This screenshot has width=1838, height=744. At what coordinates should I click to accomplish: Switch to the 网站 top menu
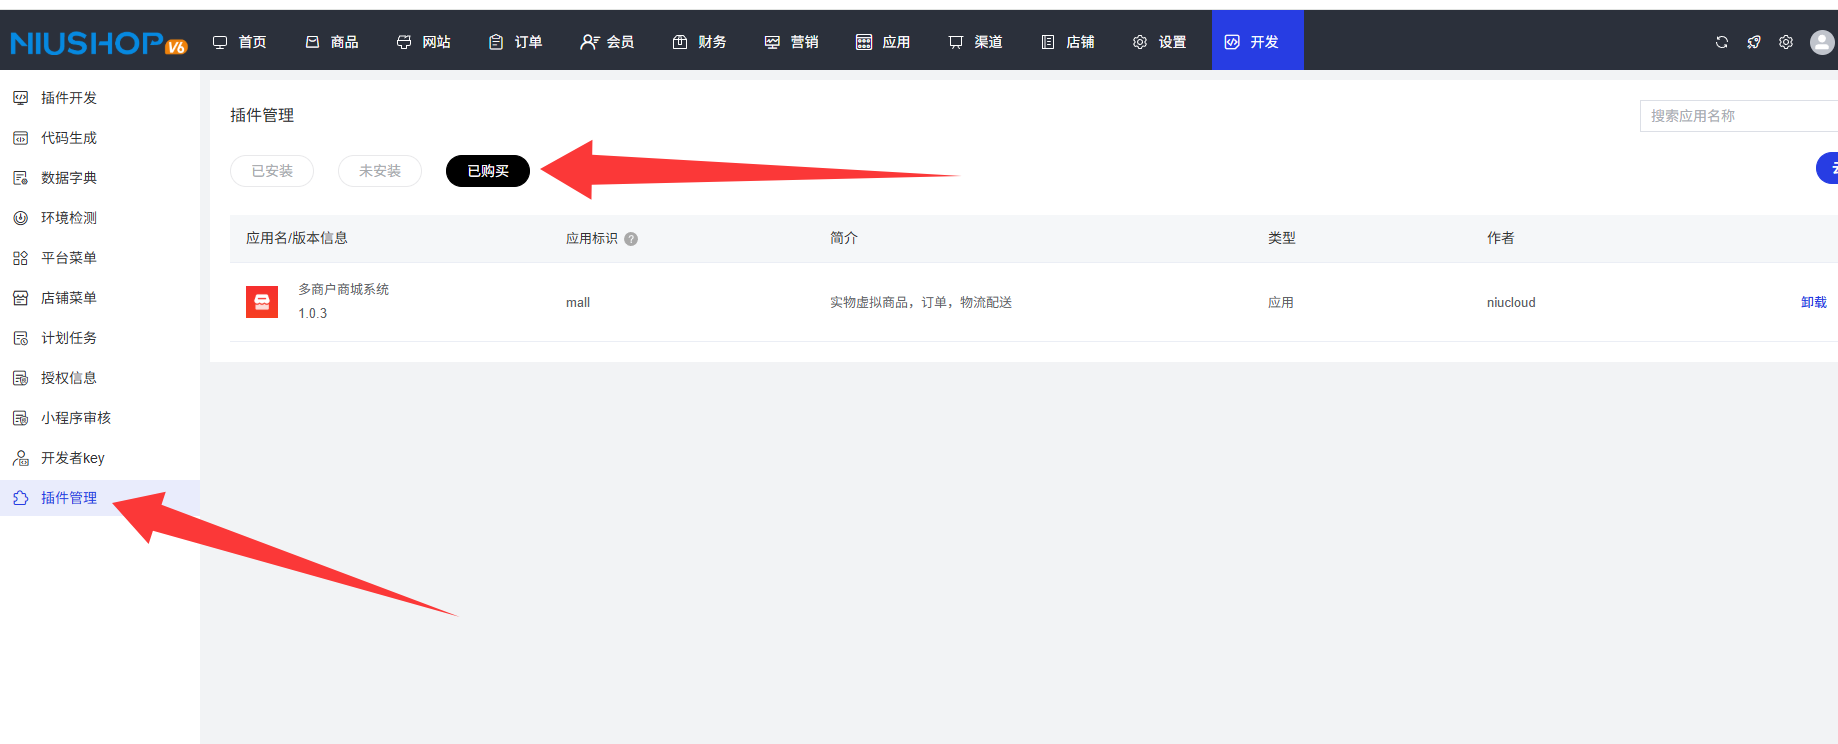point(424,42)
